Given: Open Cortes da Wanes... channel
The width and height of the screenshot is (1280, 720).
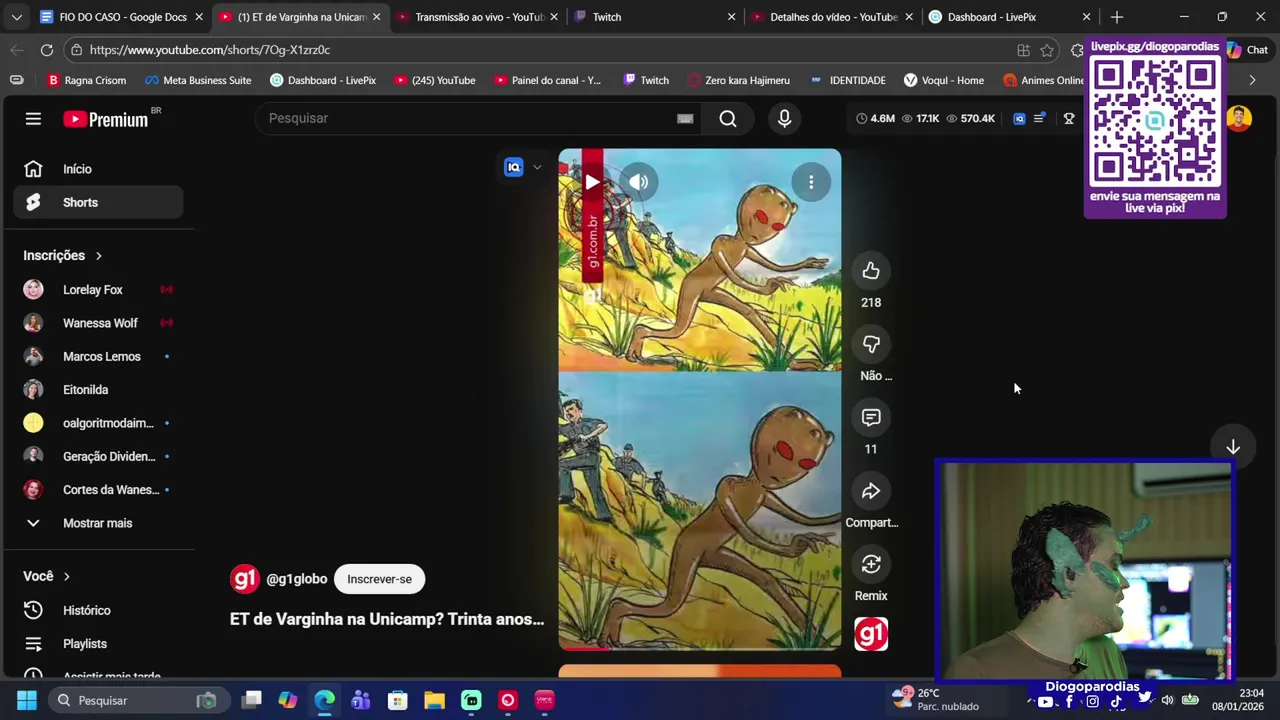Looking at the screenshot, I should click(x=98, y=490).
